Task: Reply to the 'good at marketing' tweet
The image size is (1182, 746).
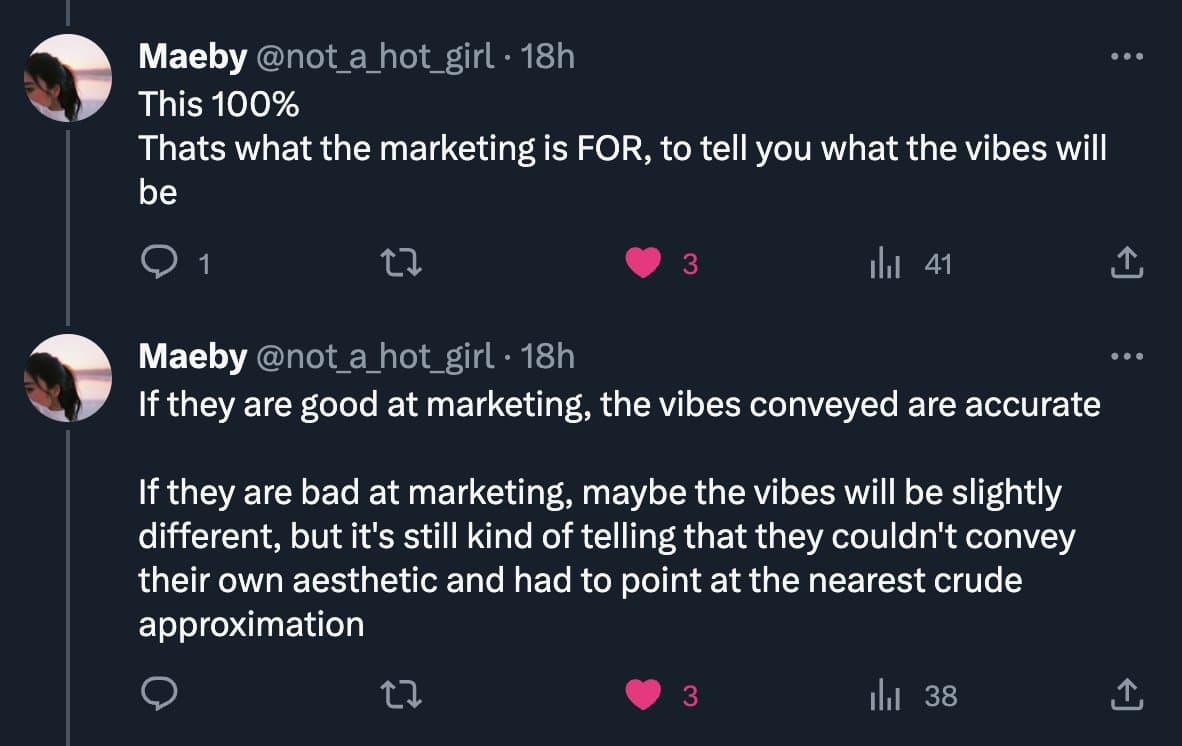Action: pos(159,695)
